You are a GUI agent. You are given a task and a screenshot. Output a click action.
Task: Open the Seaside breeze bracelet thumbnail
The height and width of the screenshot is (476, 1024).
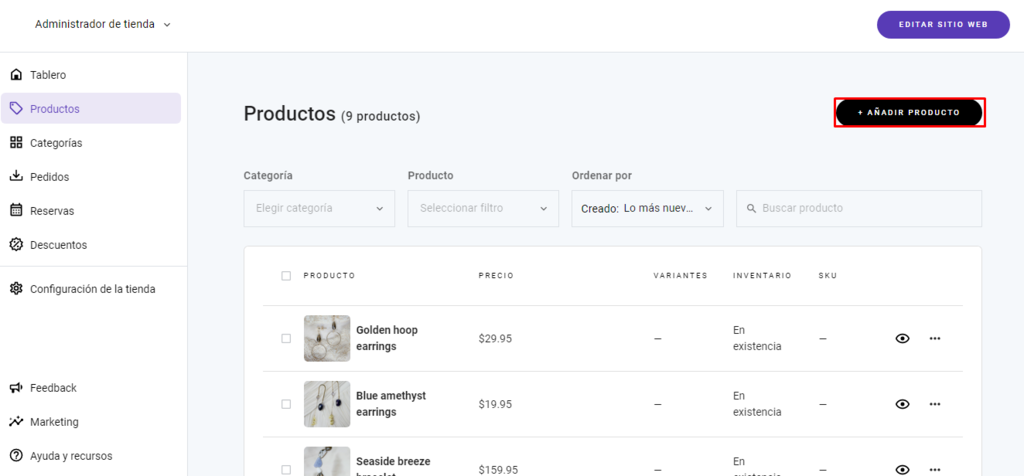click(327, 461)
